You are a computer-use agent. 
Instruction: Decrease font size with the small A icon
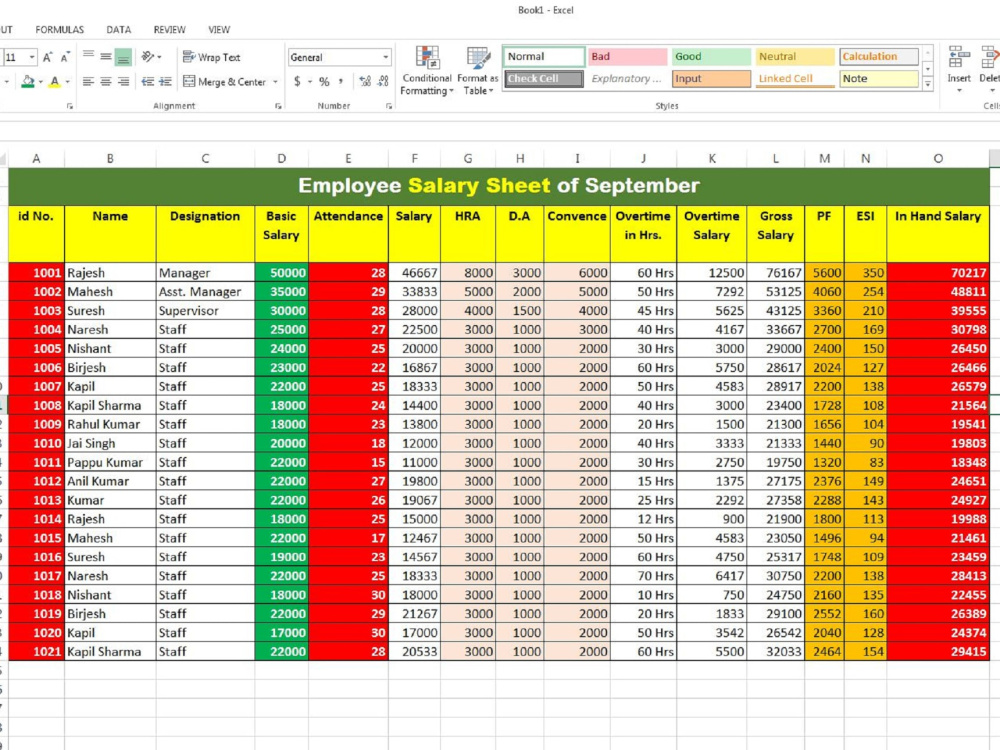(64, 57)
